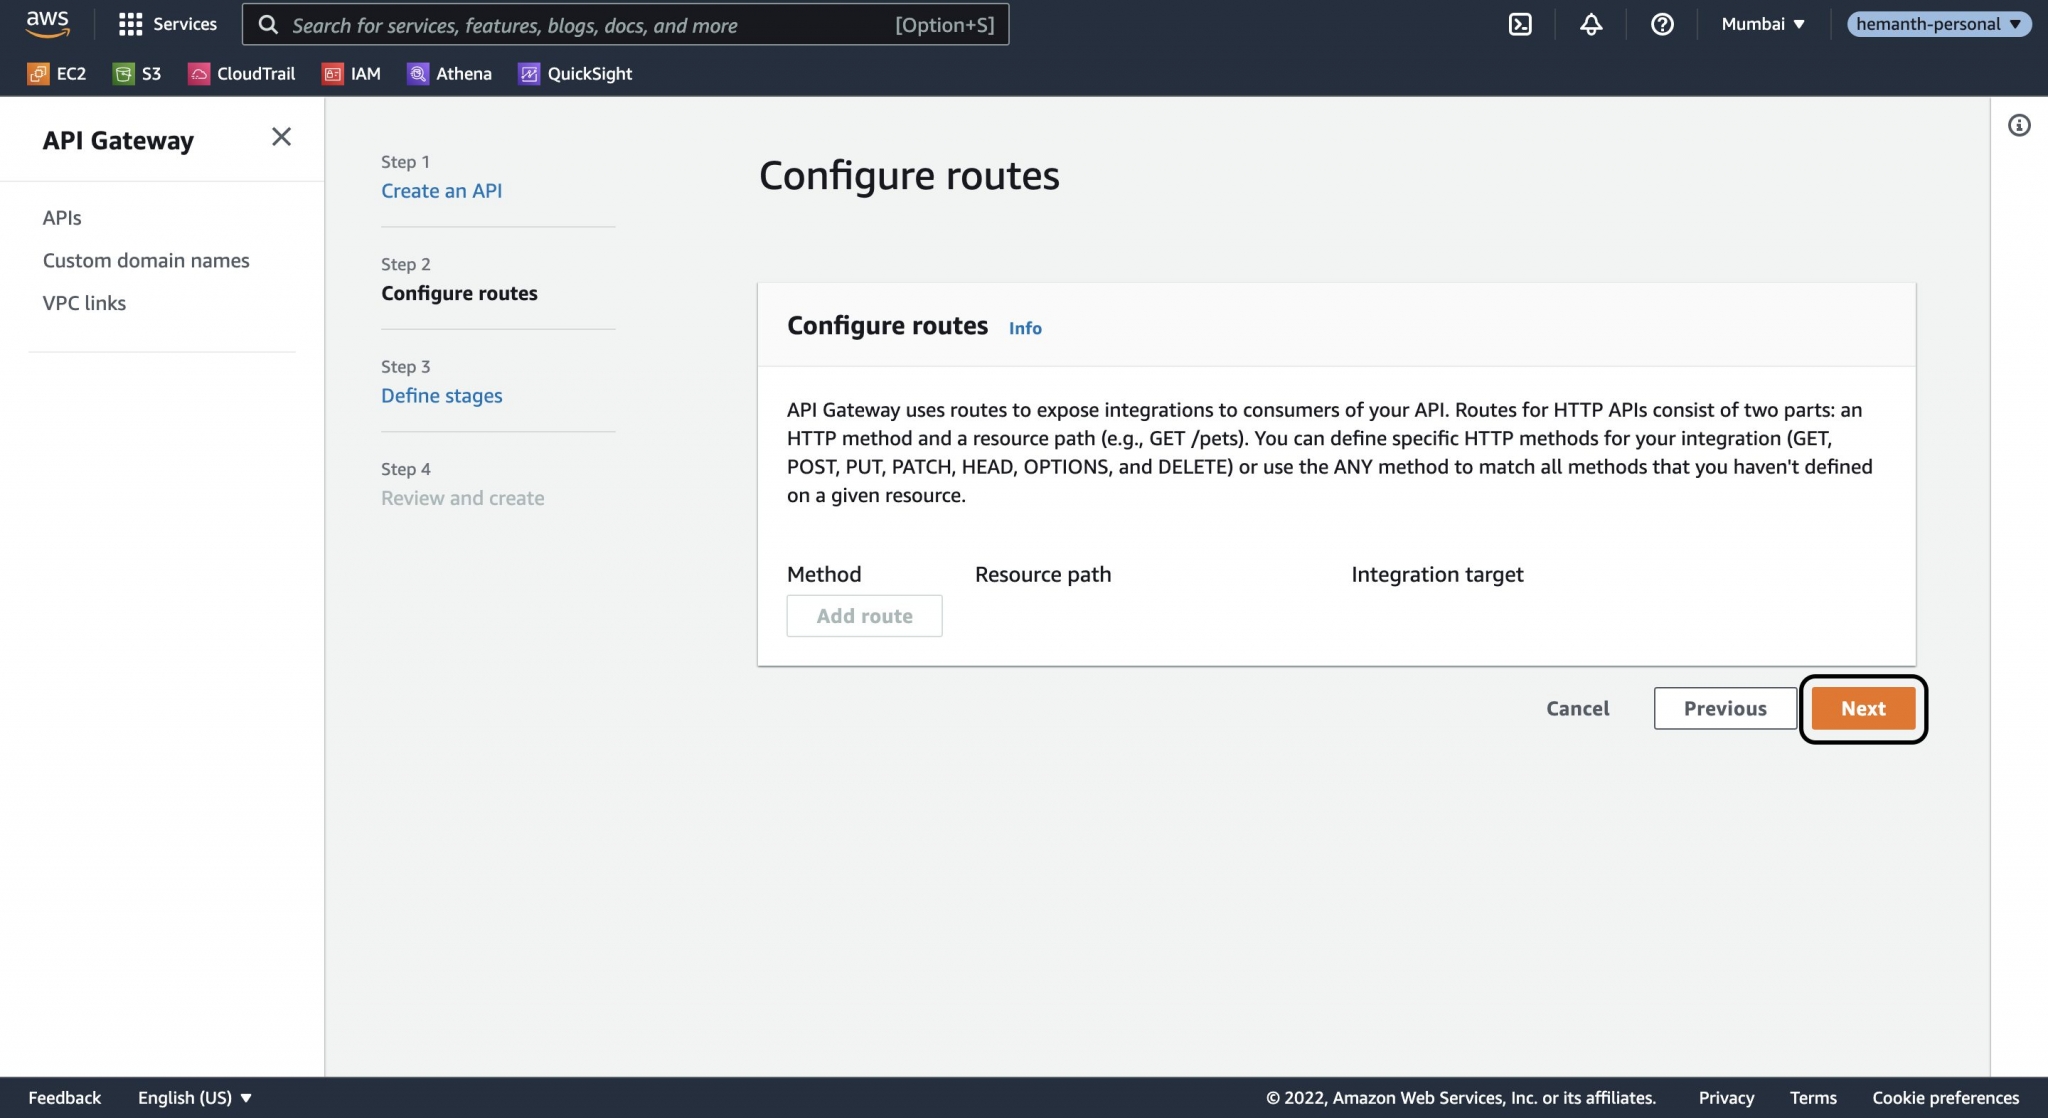The height and width of the screenshot is (1118, 2048).
Task: Open the EC2 favorite shortcut
Action: [56, 73]
